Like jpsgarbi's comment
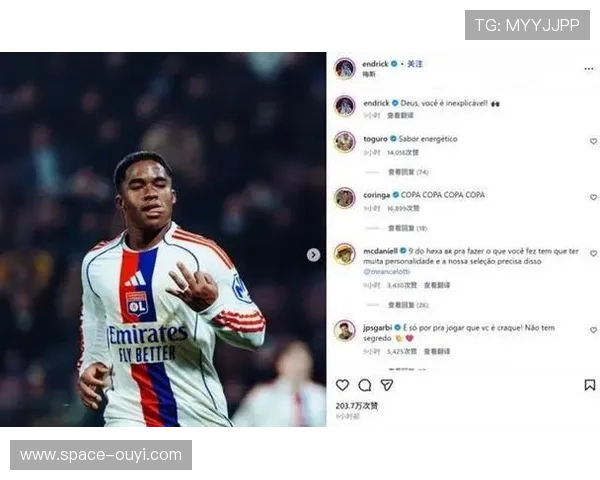Image resolution: width=600 pixels, height=480 pixels. tap(593, 330)
